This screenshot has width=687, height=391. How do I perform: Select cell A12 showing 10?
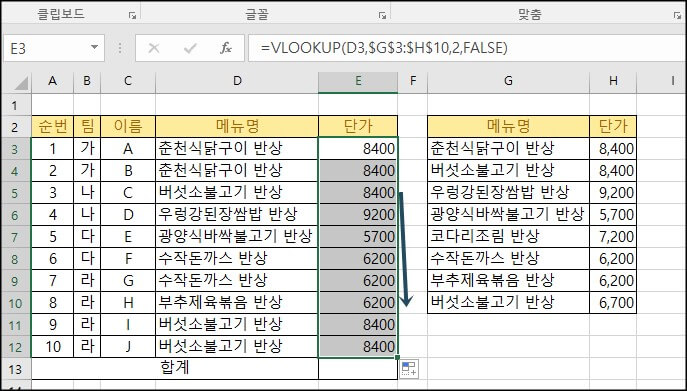(x=53, y=347)
